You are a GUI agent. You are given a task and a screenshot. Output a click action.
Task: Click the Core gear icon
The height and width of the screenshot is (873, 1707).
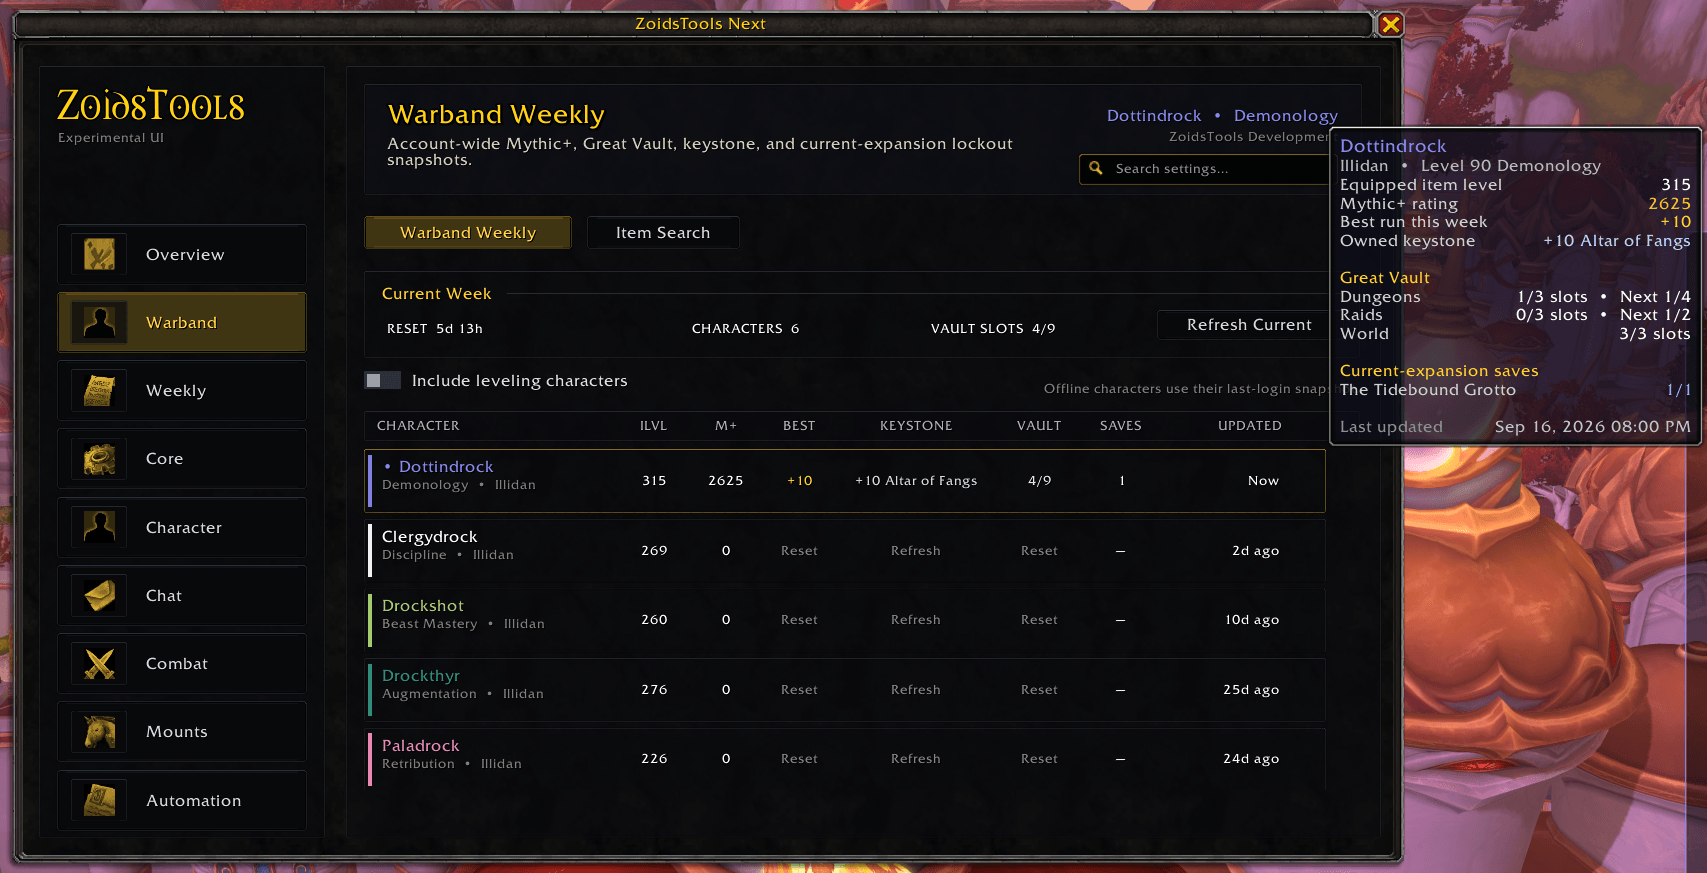99,459
